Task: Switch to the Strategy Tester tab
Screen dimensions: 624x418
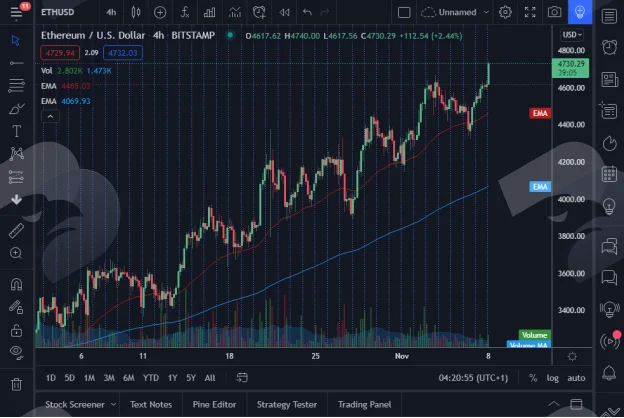Action: [287, 404]
